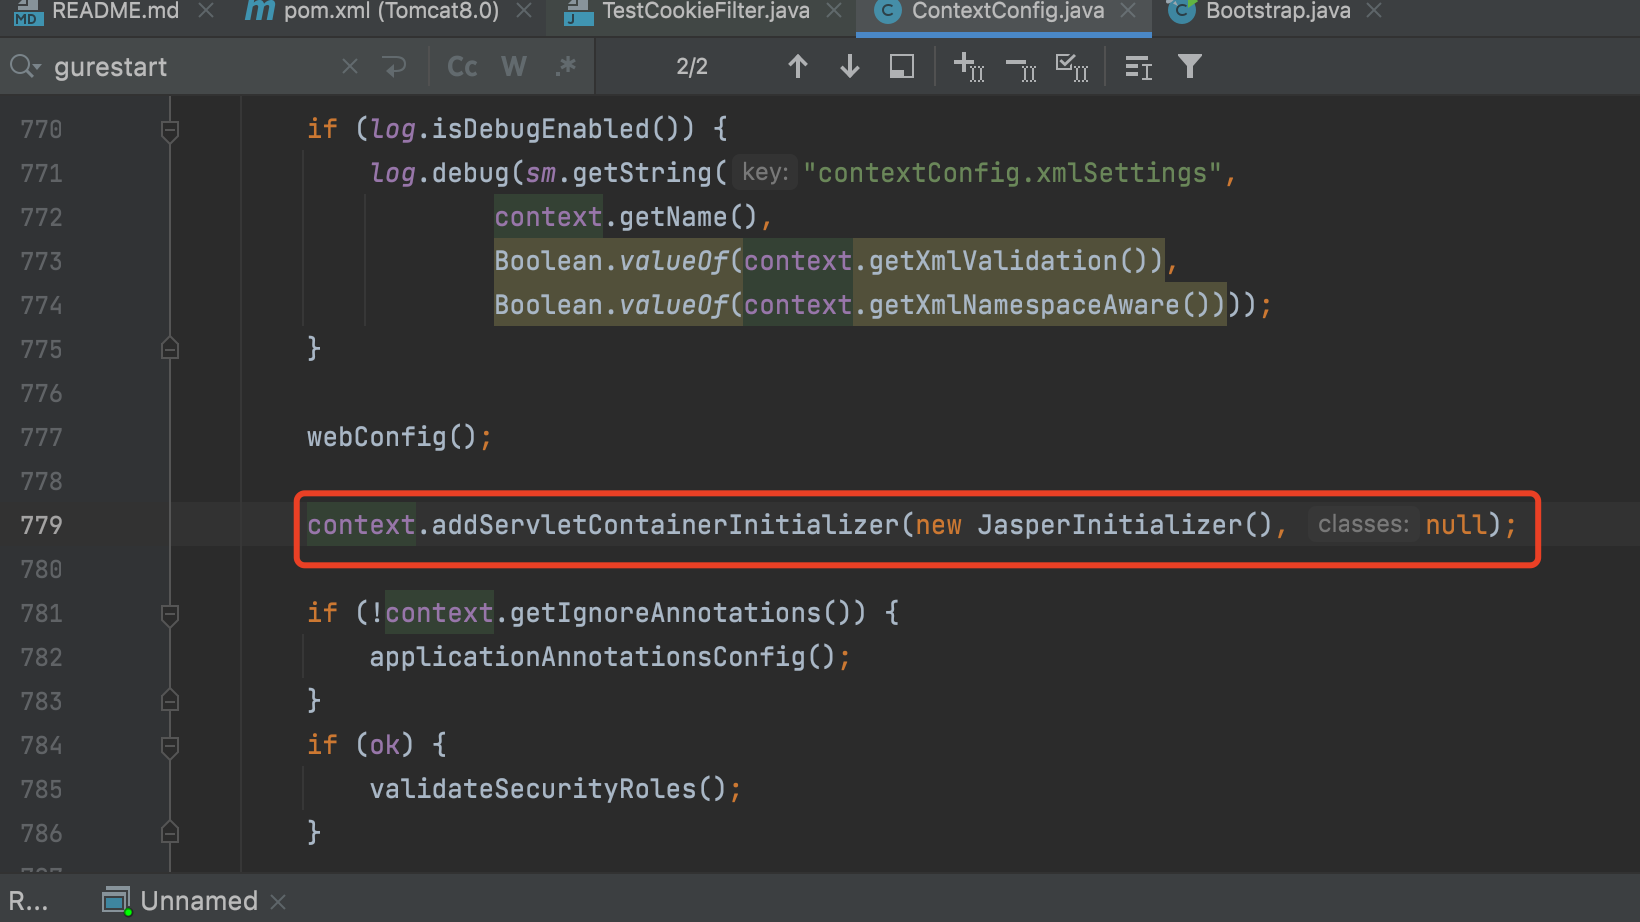Close the TestCookieFilter.java tab

834,11
